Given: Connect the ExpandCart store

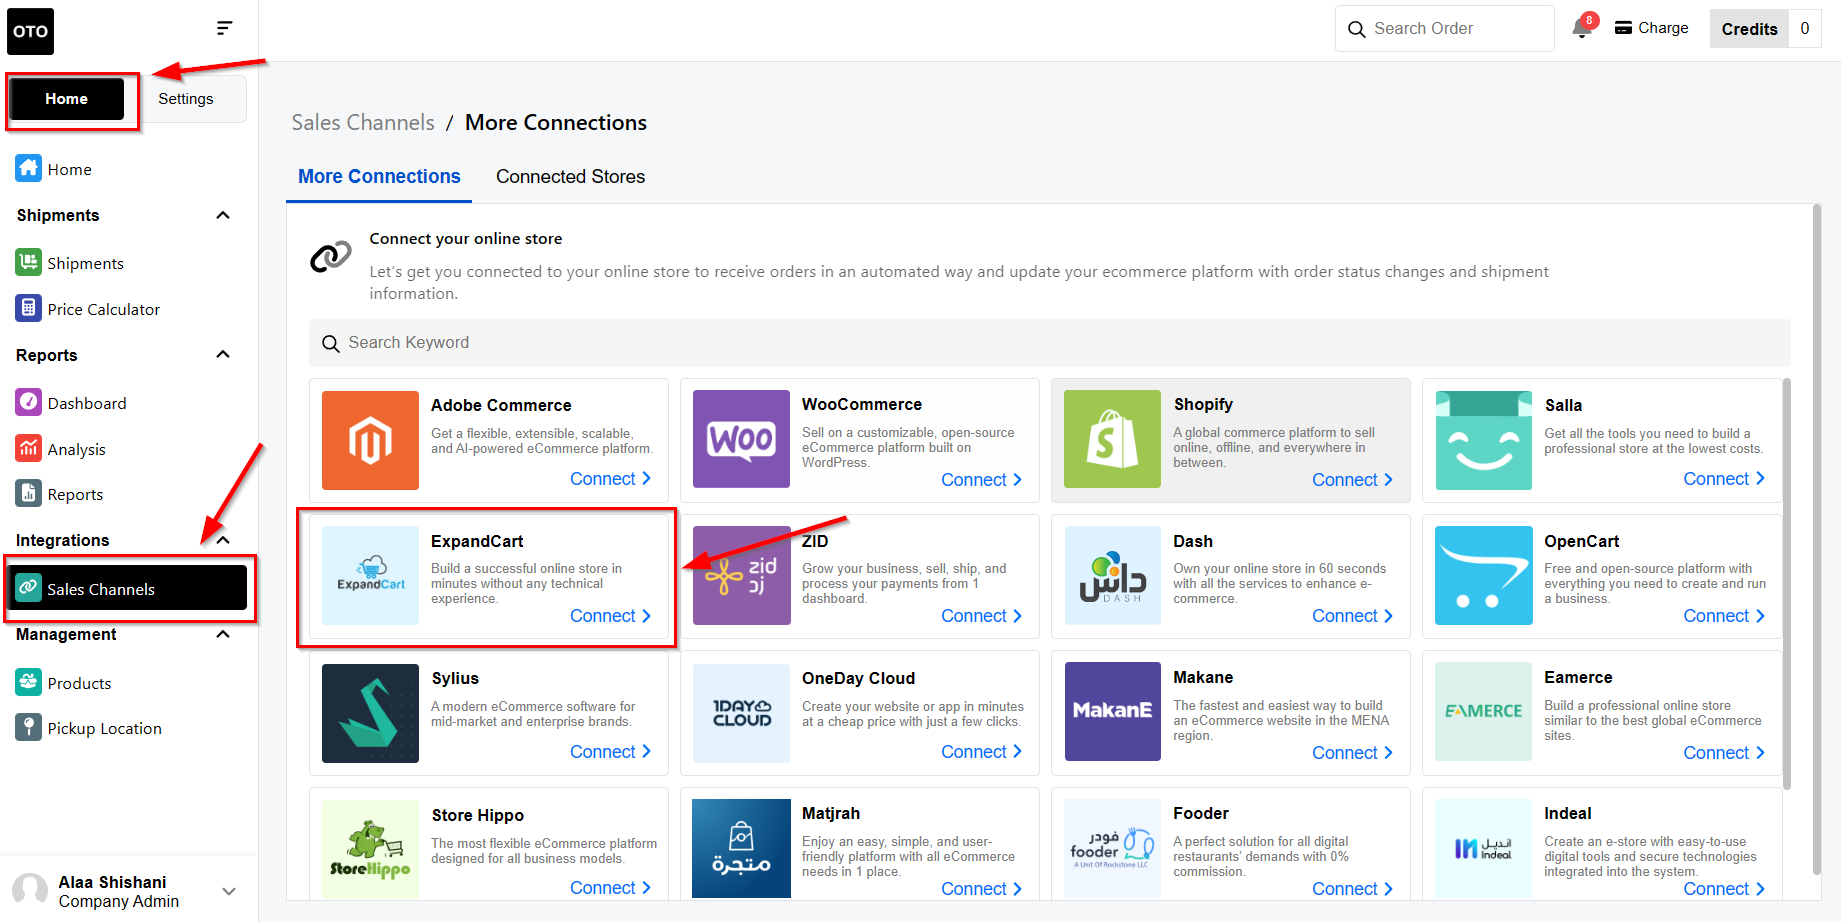Looking at the screenshot, I should click(x=610, y=616).
